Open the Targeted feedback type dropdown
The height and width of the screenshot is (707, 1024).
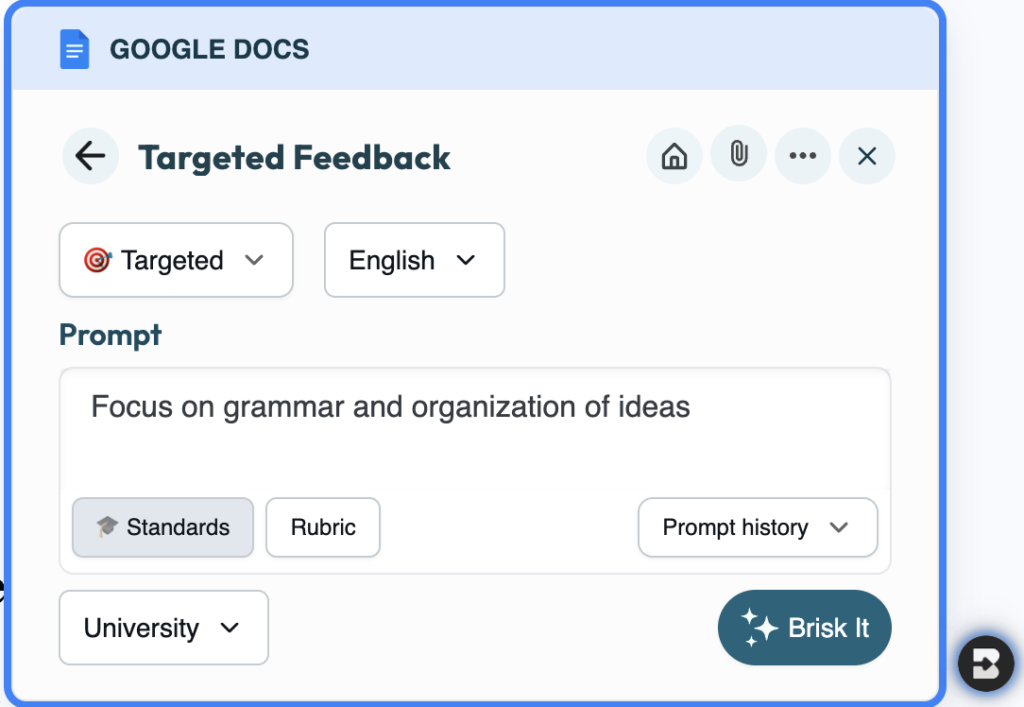[x=176, y=260]
